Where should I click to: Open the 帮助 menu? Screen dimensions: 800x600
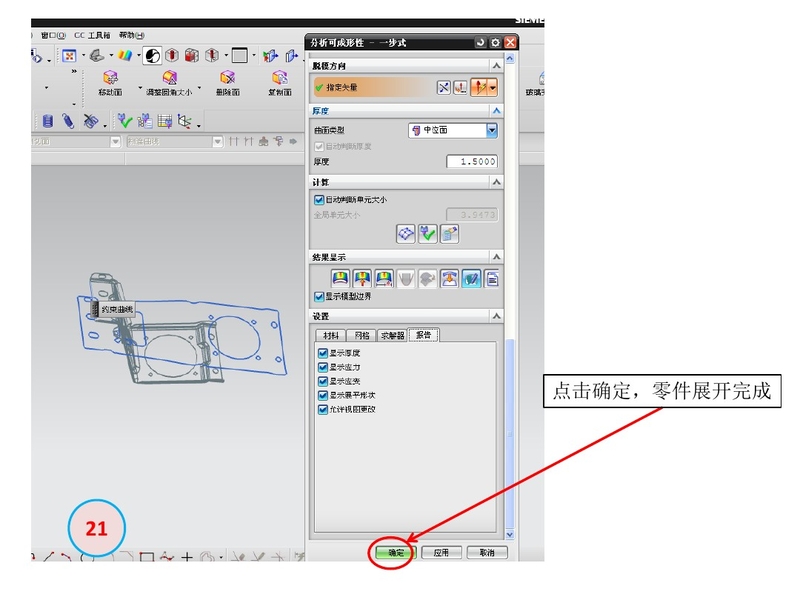coord(132,35)
